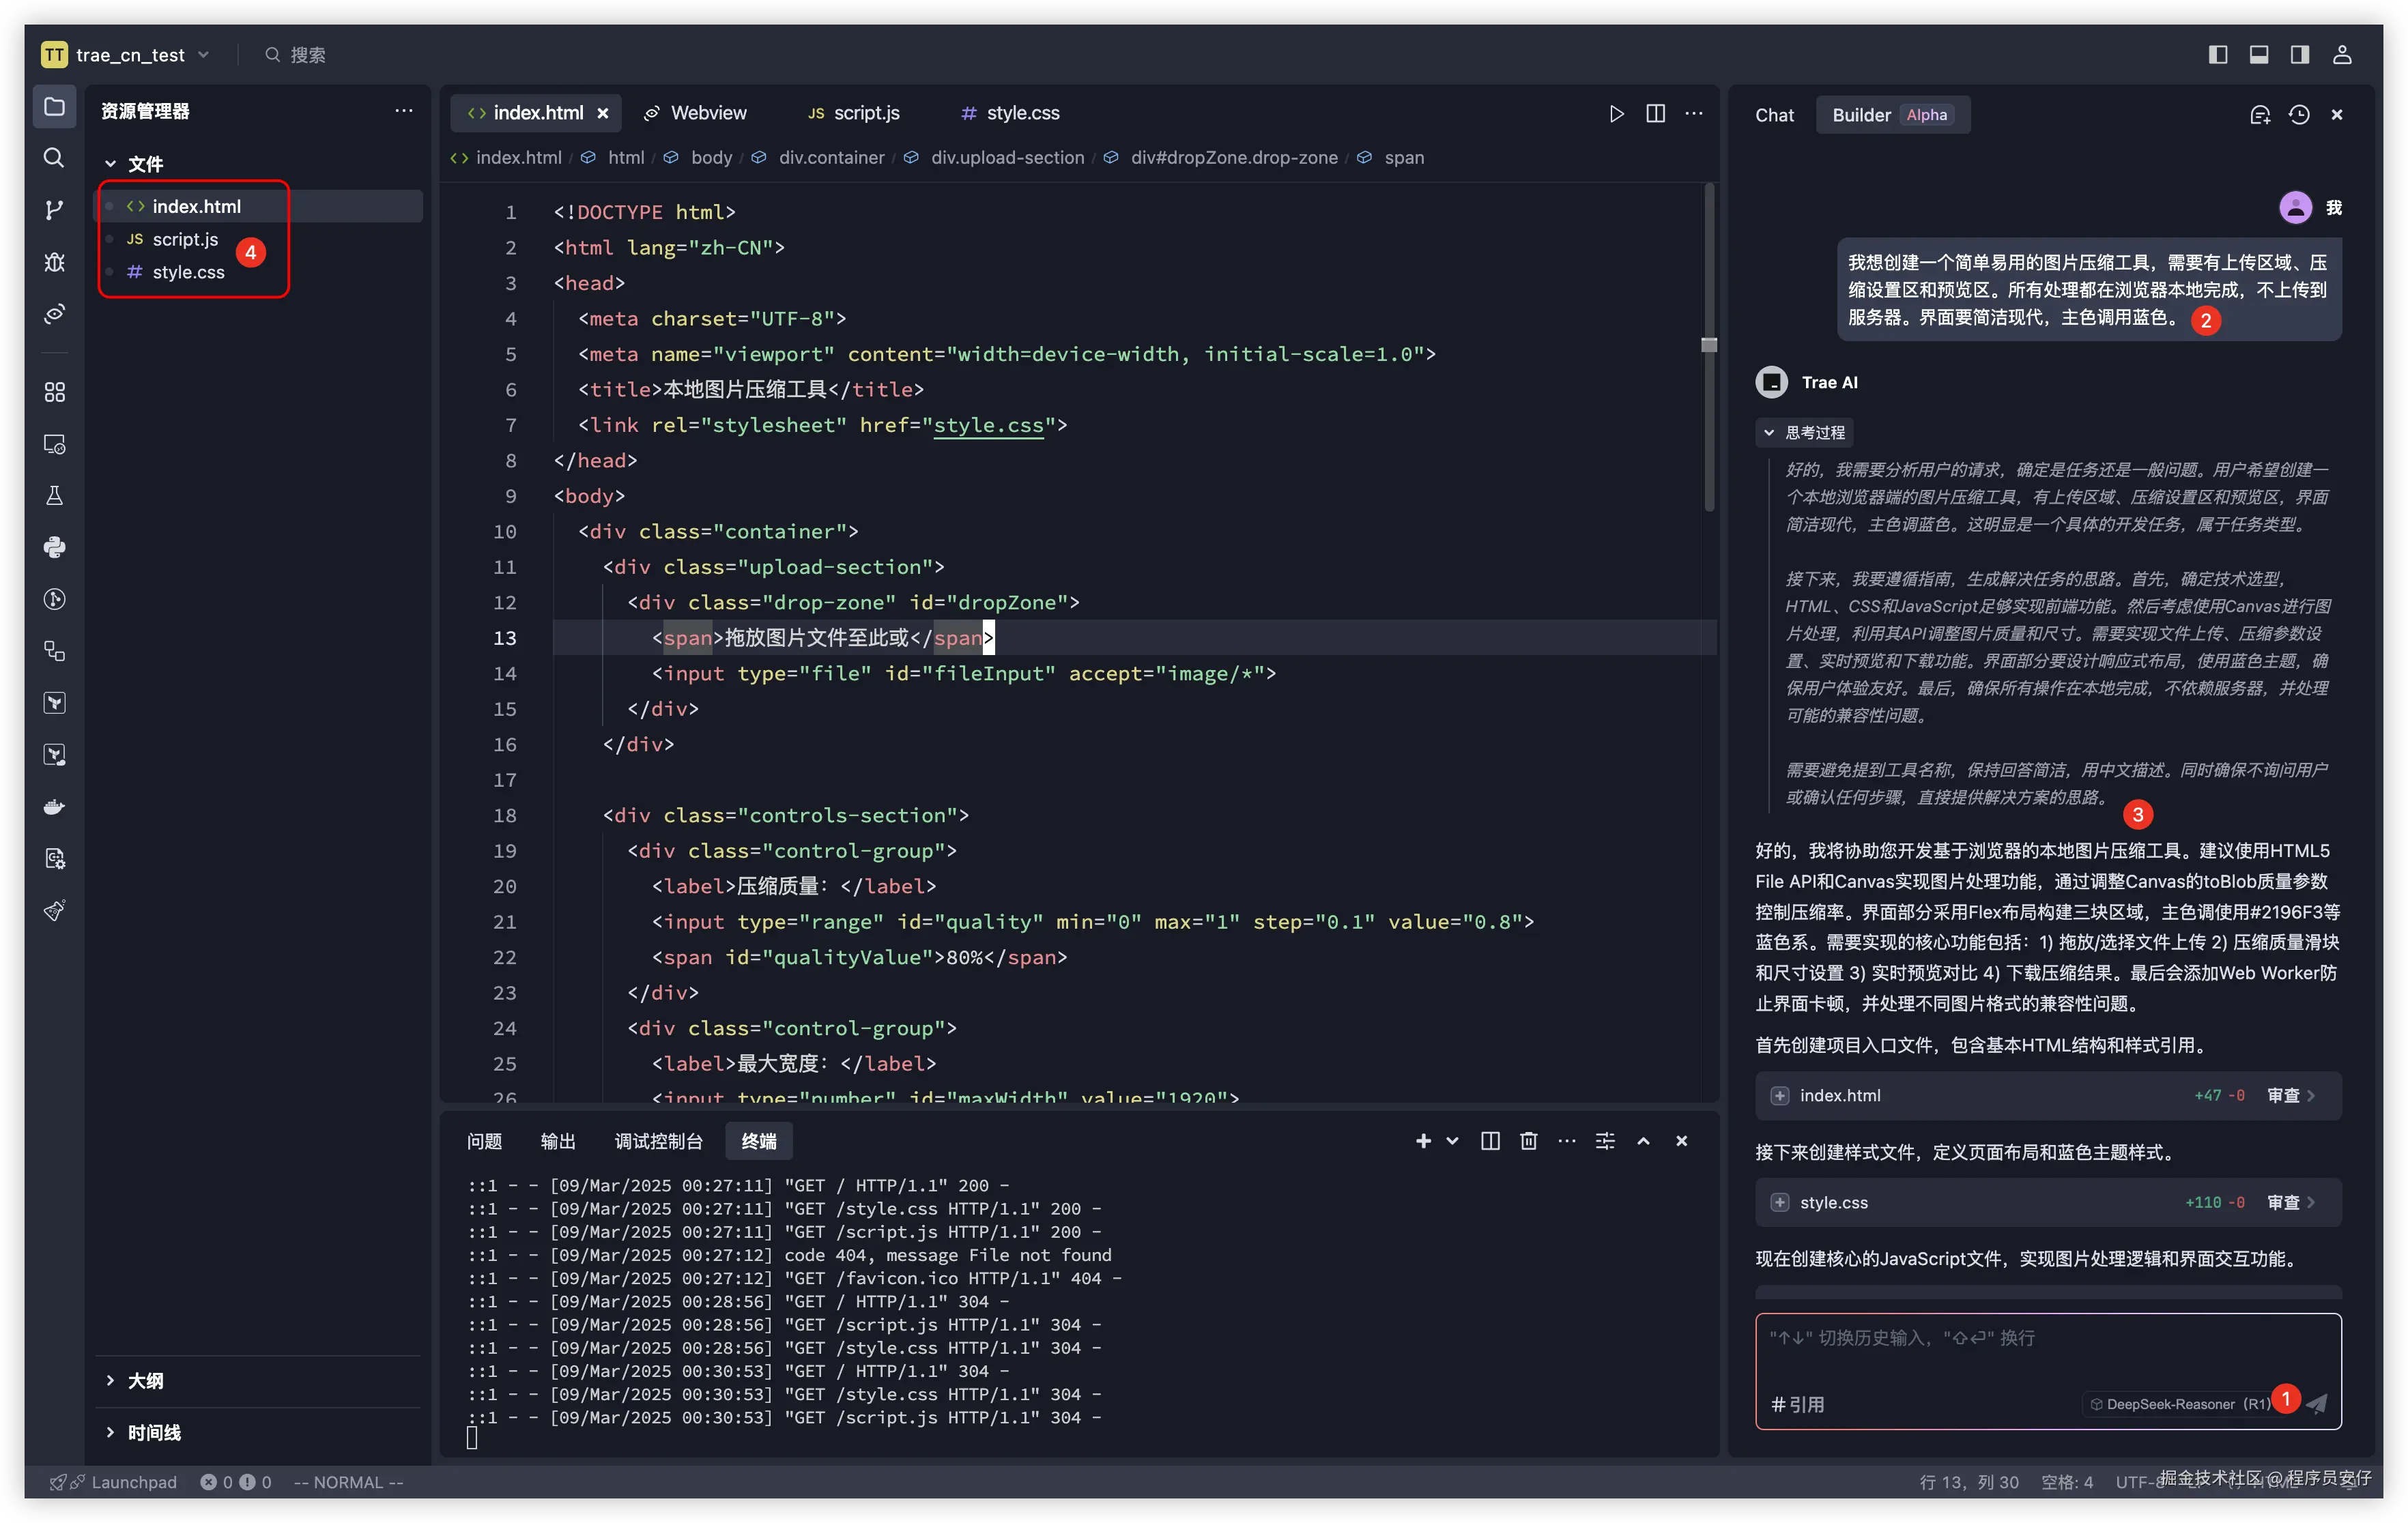Open the Run and Debug view

54,262
